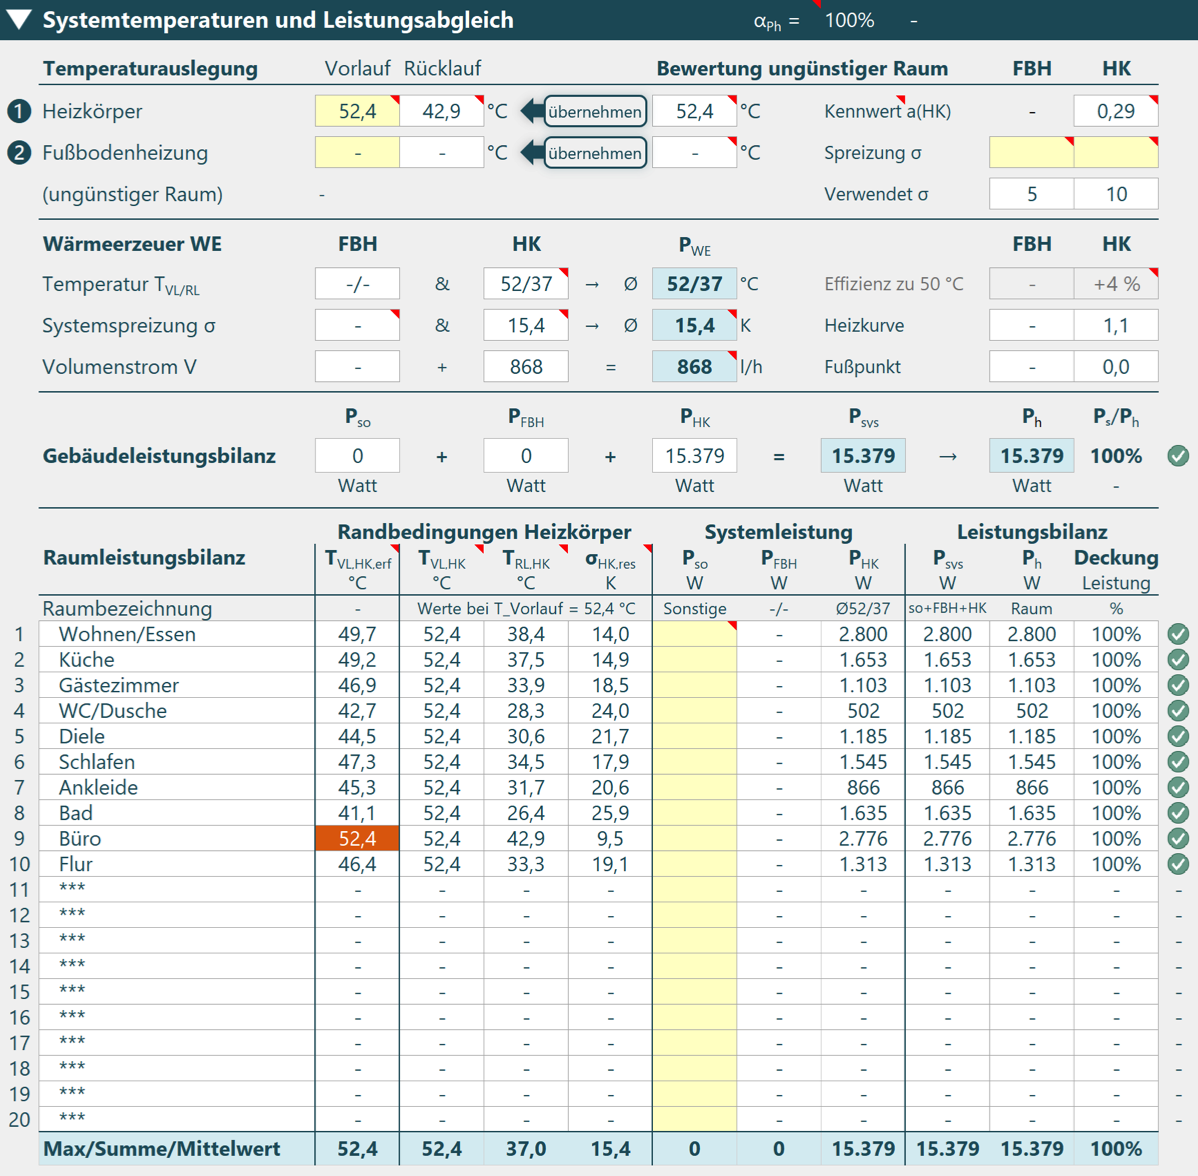This screenshot has width=1198, height=1176.
Task: Click the green check icon for Schlafen
Action: pos(1178,762)
